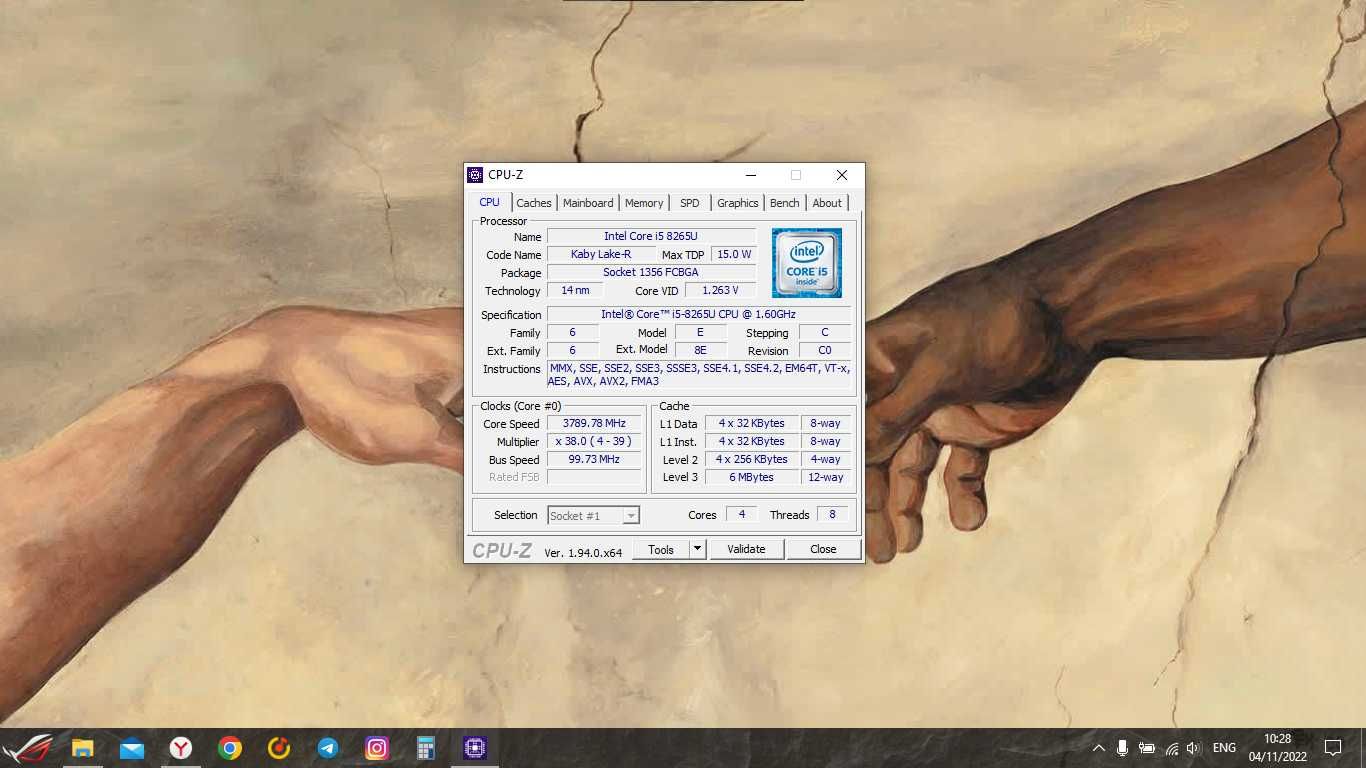Show hidden system tray icons
This screenshot has height=768, width=1366.
[1098, 748]
